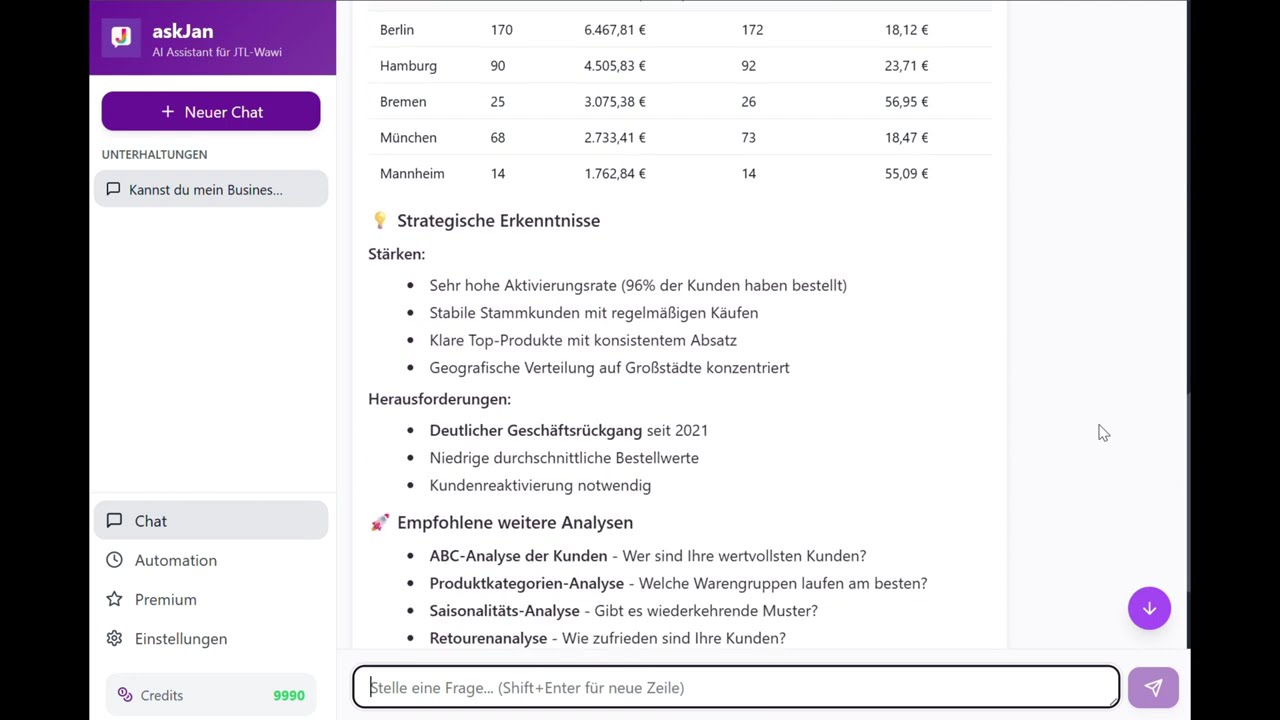Click the chat bubble icon beside the conversation
Viewport: 1280px width, 720px height.
tap(113, 189)
